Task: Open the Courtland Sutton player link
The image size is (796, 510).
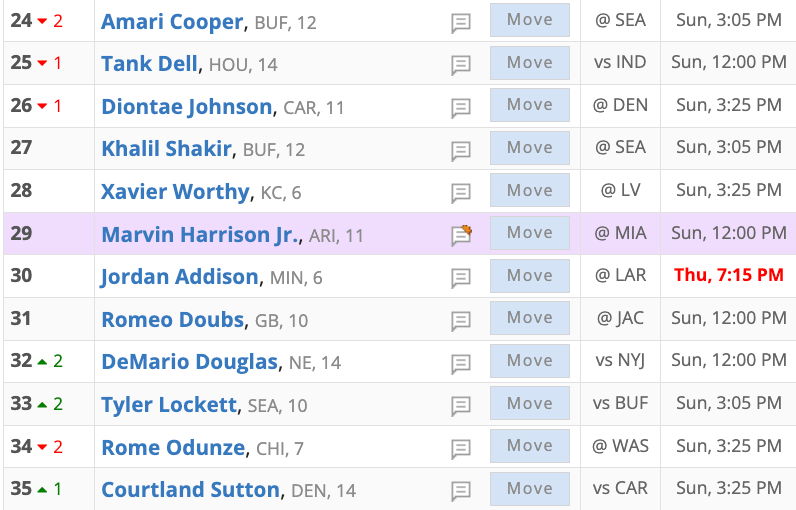Action: pos(190,490)
